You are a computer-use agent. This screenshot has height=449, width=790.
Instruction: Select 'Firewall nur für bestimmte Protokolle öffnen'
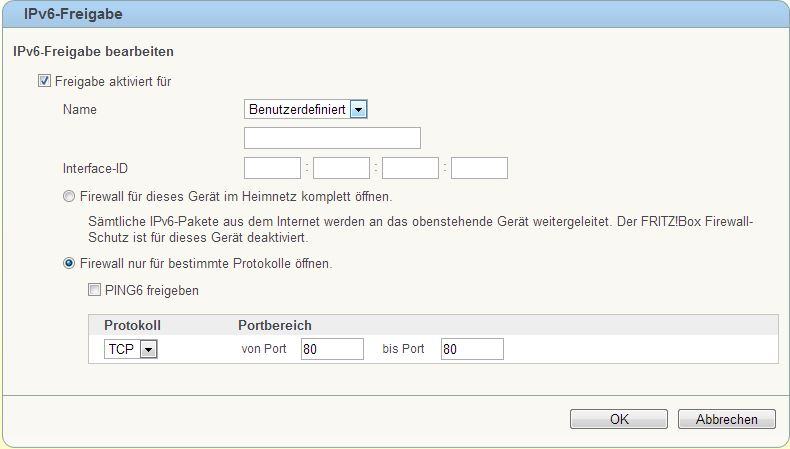69,263
